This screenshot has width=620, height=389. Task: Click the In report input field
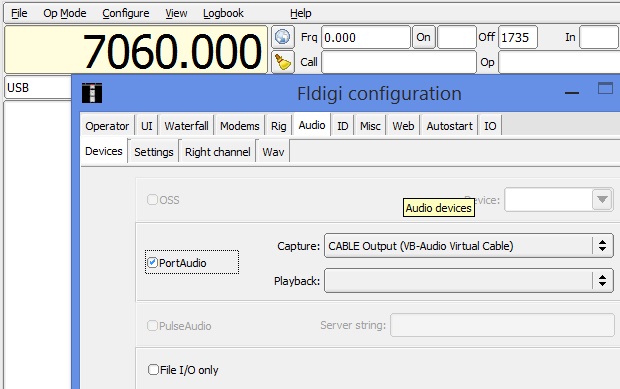click(x=599, y=37)
